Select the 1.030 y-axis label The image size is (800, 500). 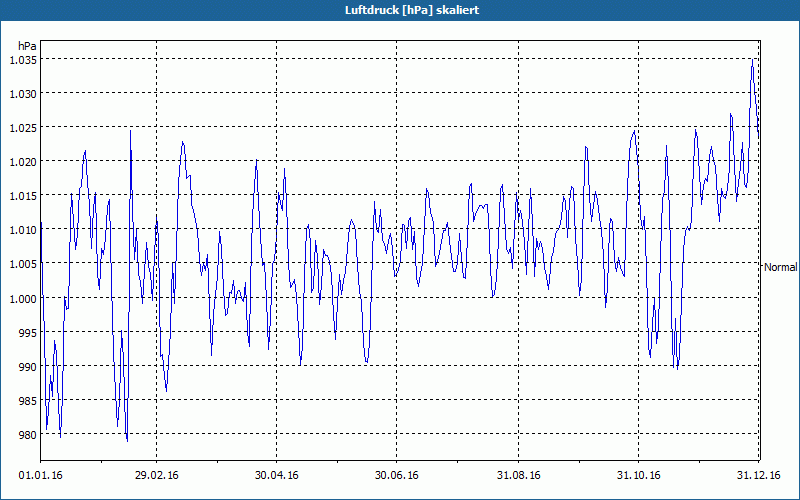[23, 94]
